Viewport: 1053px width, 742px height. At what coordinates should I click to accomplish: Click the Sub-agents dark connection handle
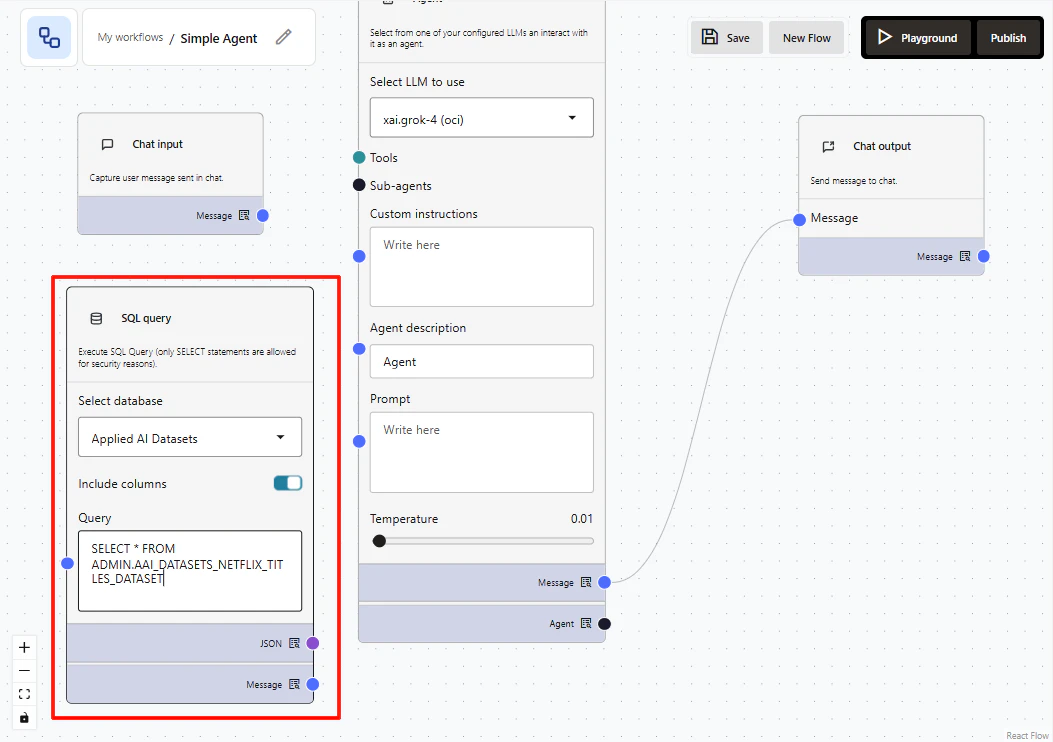coord(359,185)
